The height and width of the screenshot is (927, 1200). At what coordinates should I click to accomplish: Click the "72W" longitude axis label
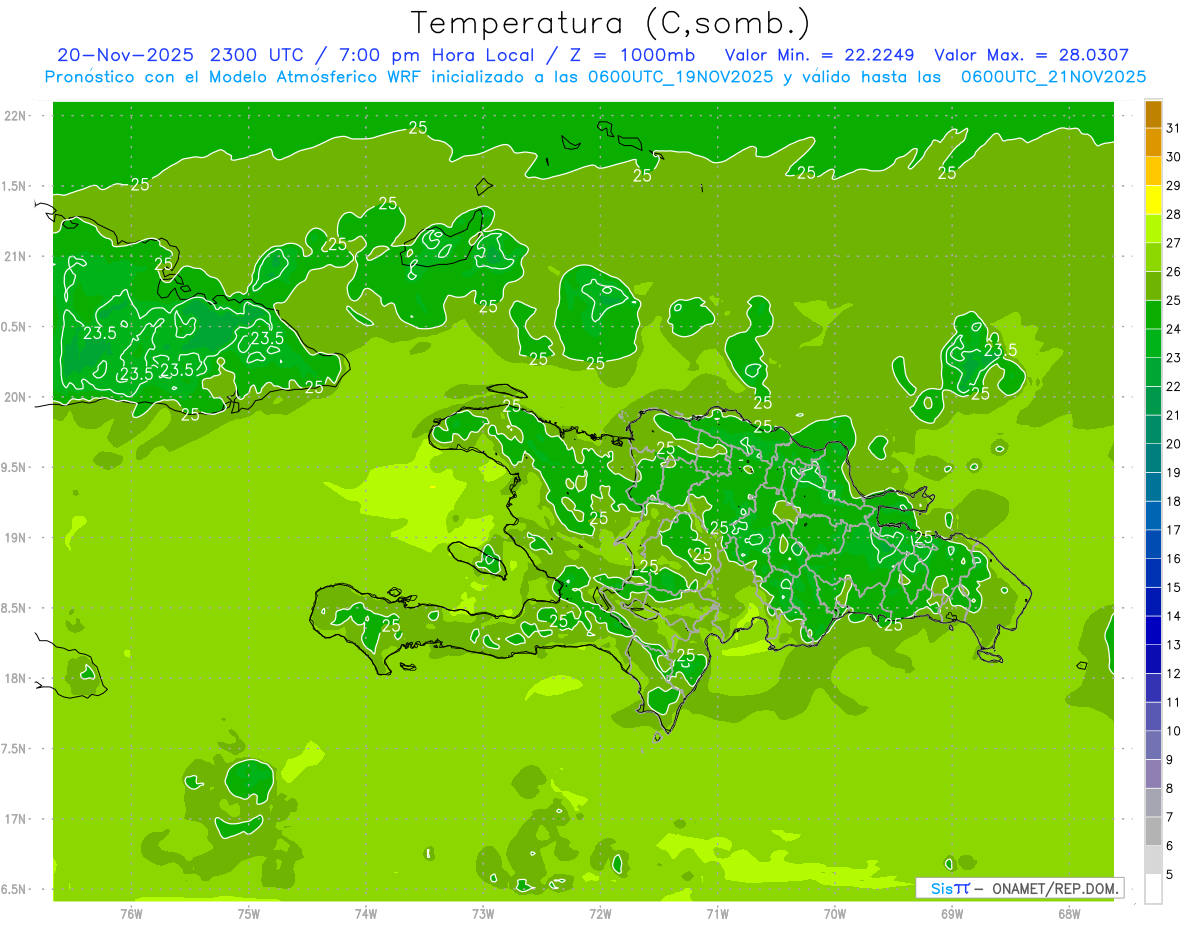pyautogui.click(x=600, y=913)
